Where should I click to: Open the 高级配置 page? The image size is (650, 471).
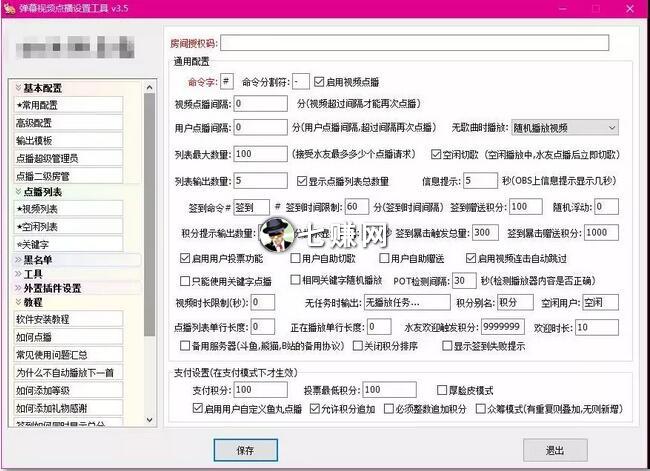pyautogui.click(x=68, y=123)
